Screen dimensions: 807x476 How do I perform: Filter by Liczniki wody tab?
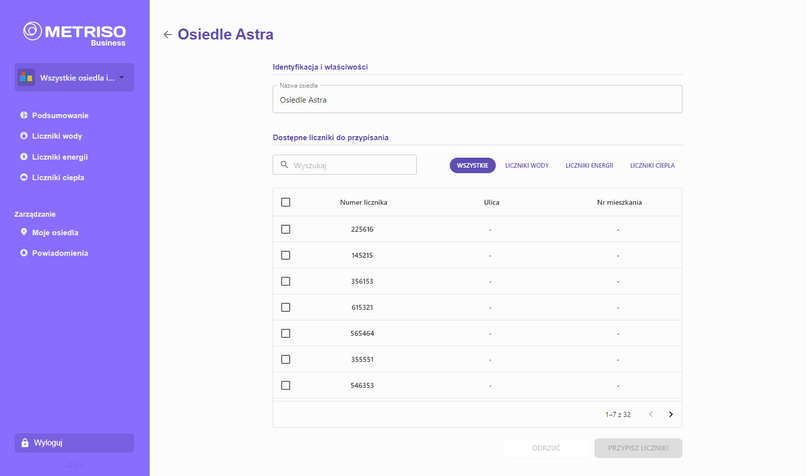pos(527,165)
